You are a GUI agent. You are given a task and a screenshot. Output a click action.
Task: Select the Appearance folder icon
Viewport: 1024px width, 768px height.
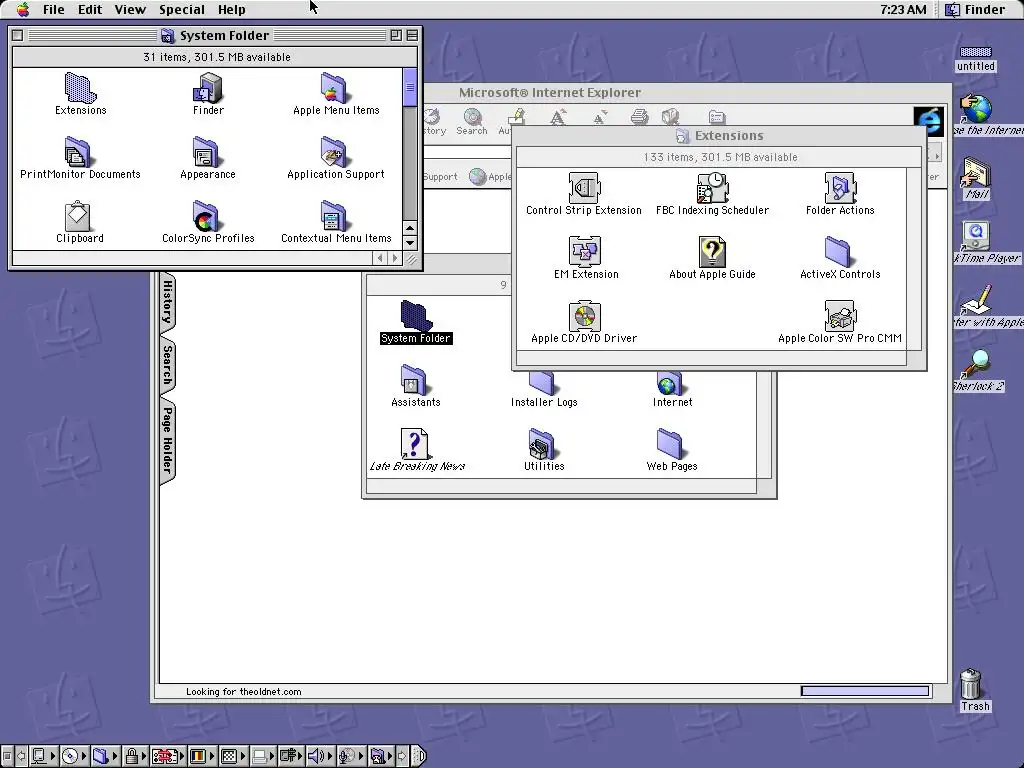coord(207,152)
